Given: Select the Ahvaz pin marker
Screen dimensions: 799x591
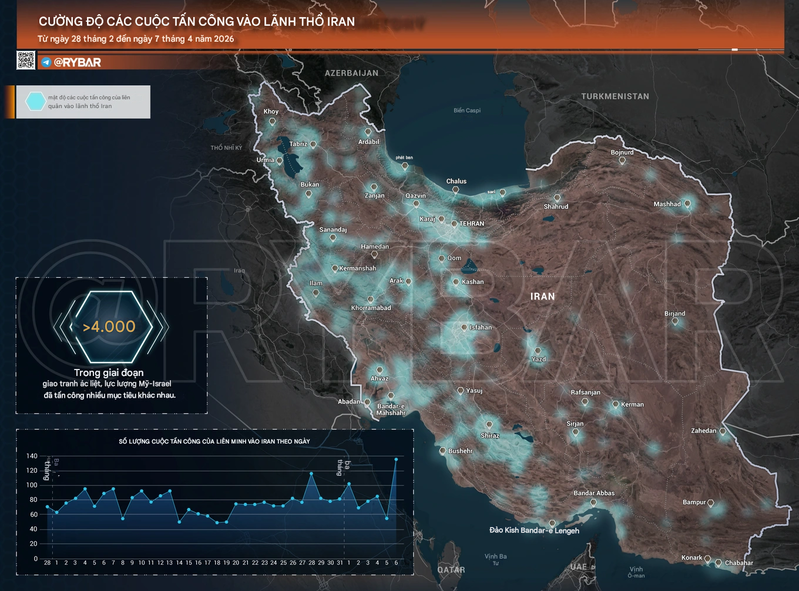Looking at the screenshot, I should click(380, 370).
